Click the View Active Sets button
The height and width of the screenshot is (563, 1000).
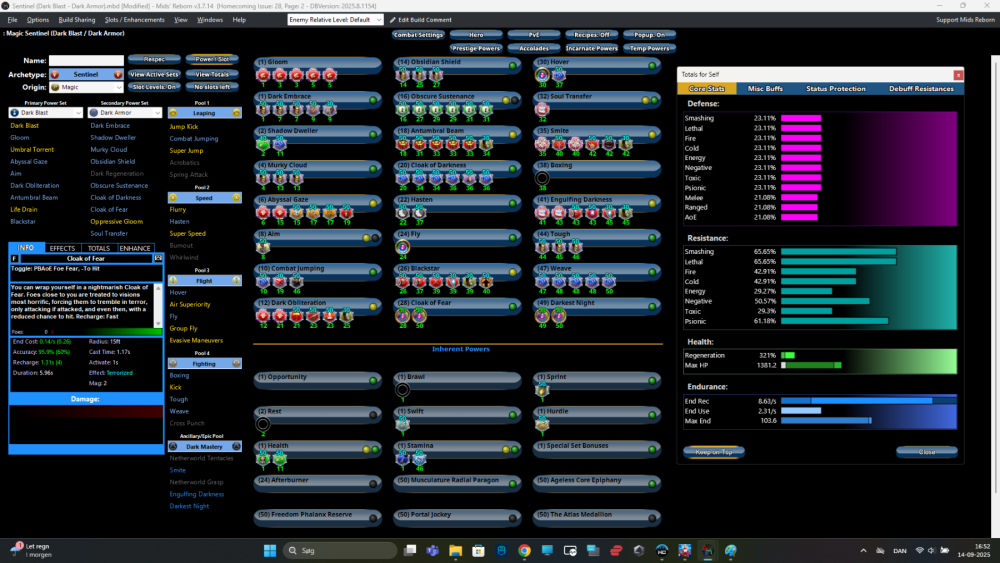tap(154, 75)
